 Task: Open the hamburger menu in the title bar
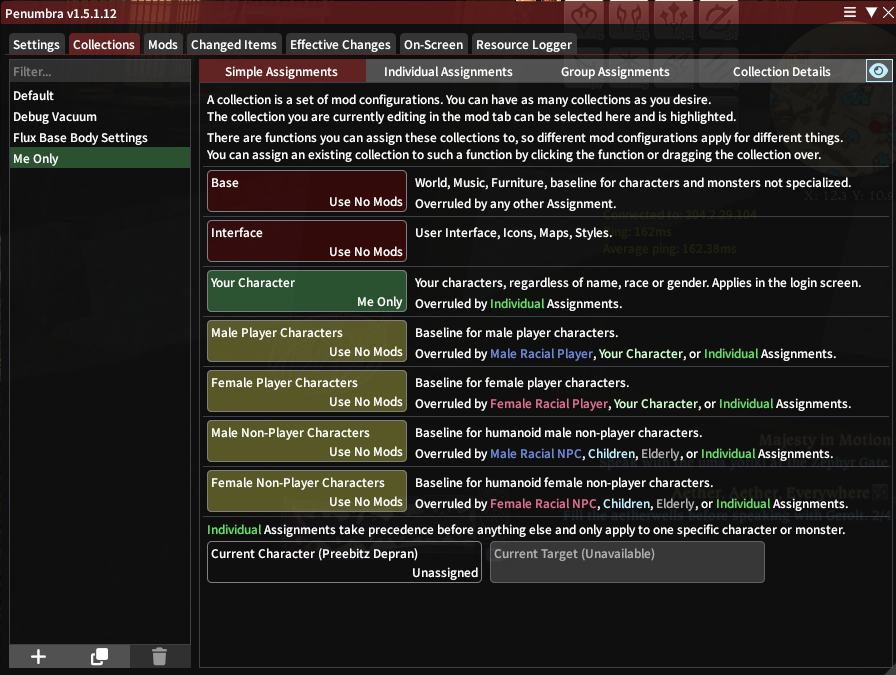point(850,13)
